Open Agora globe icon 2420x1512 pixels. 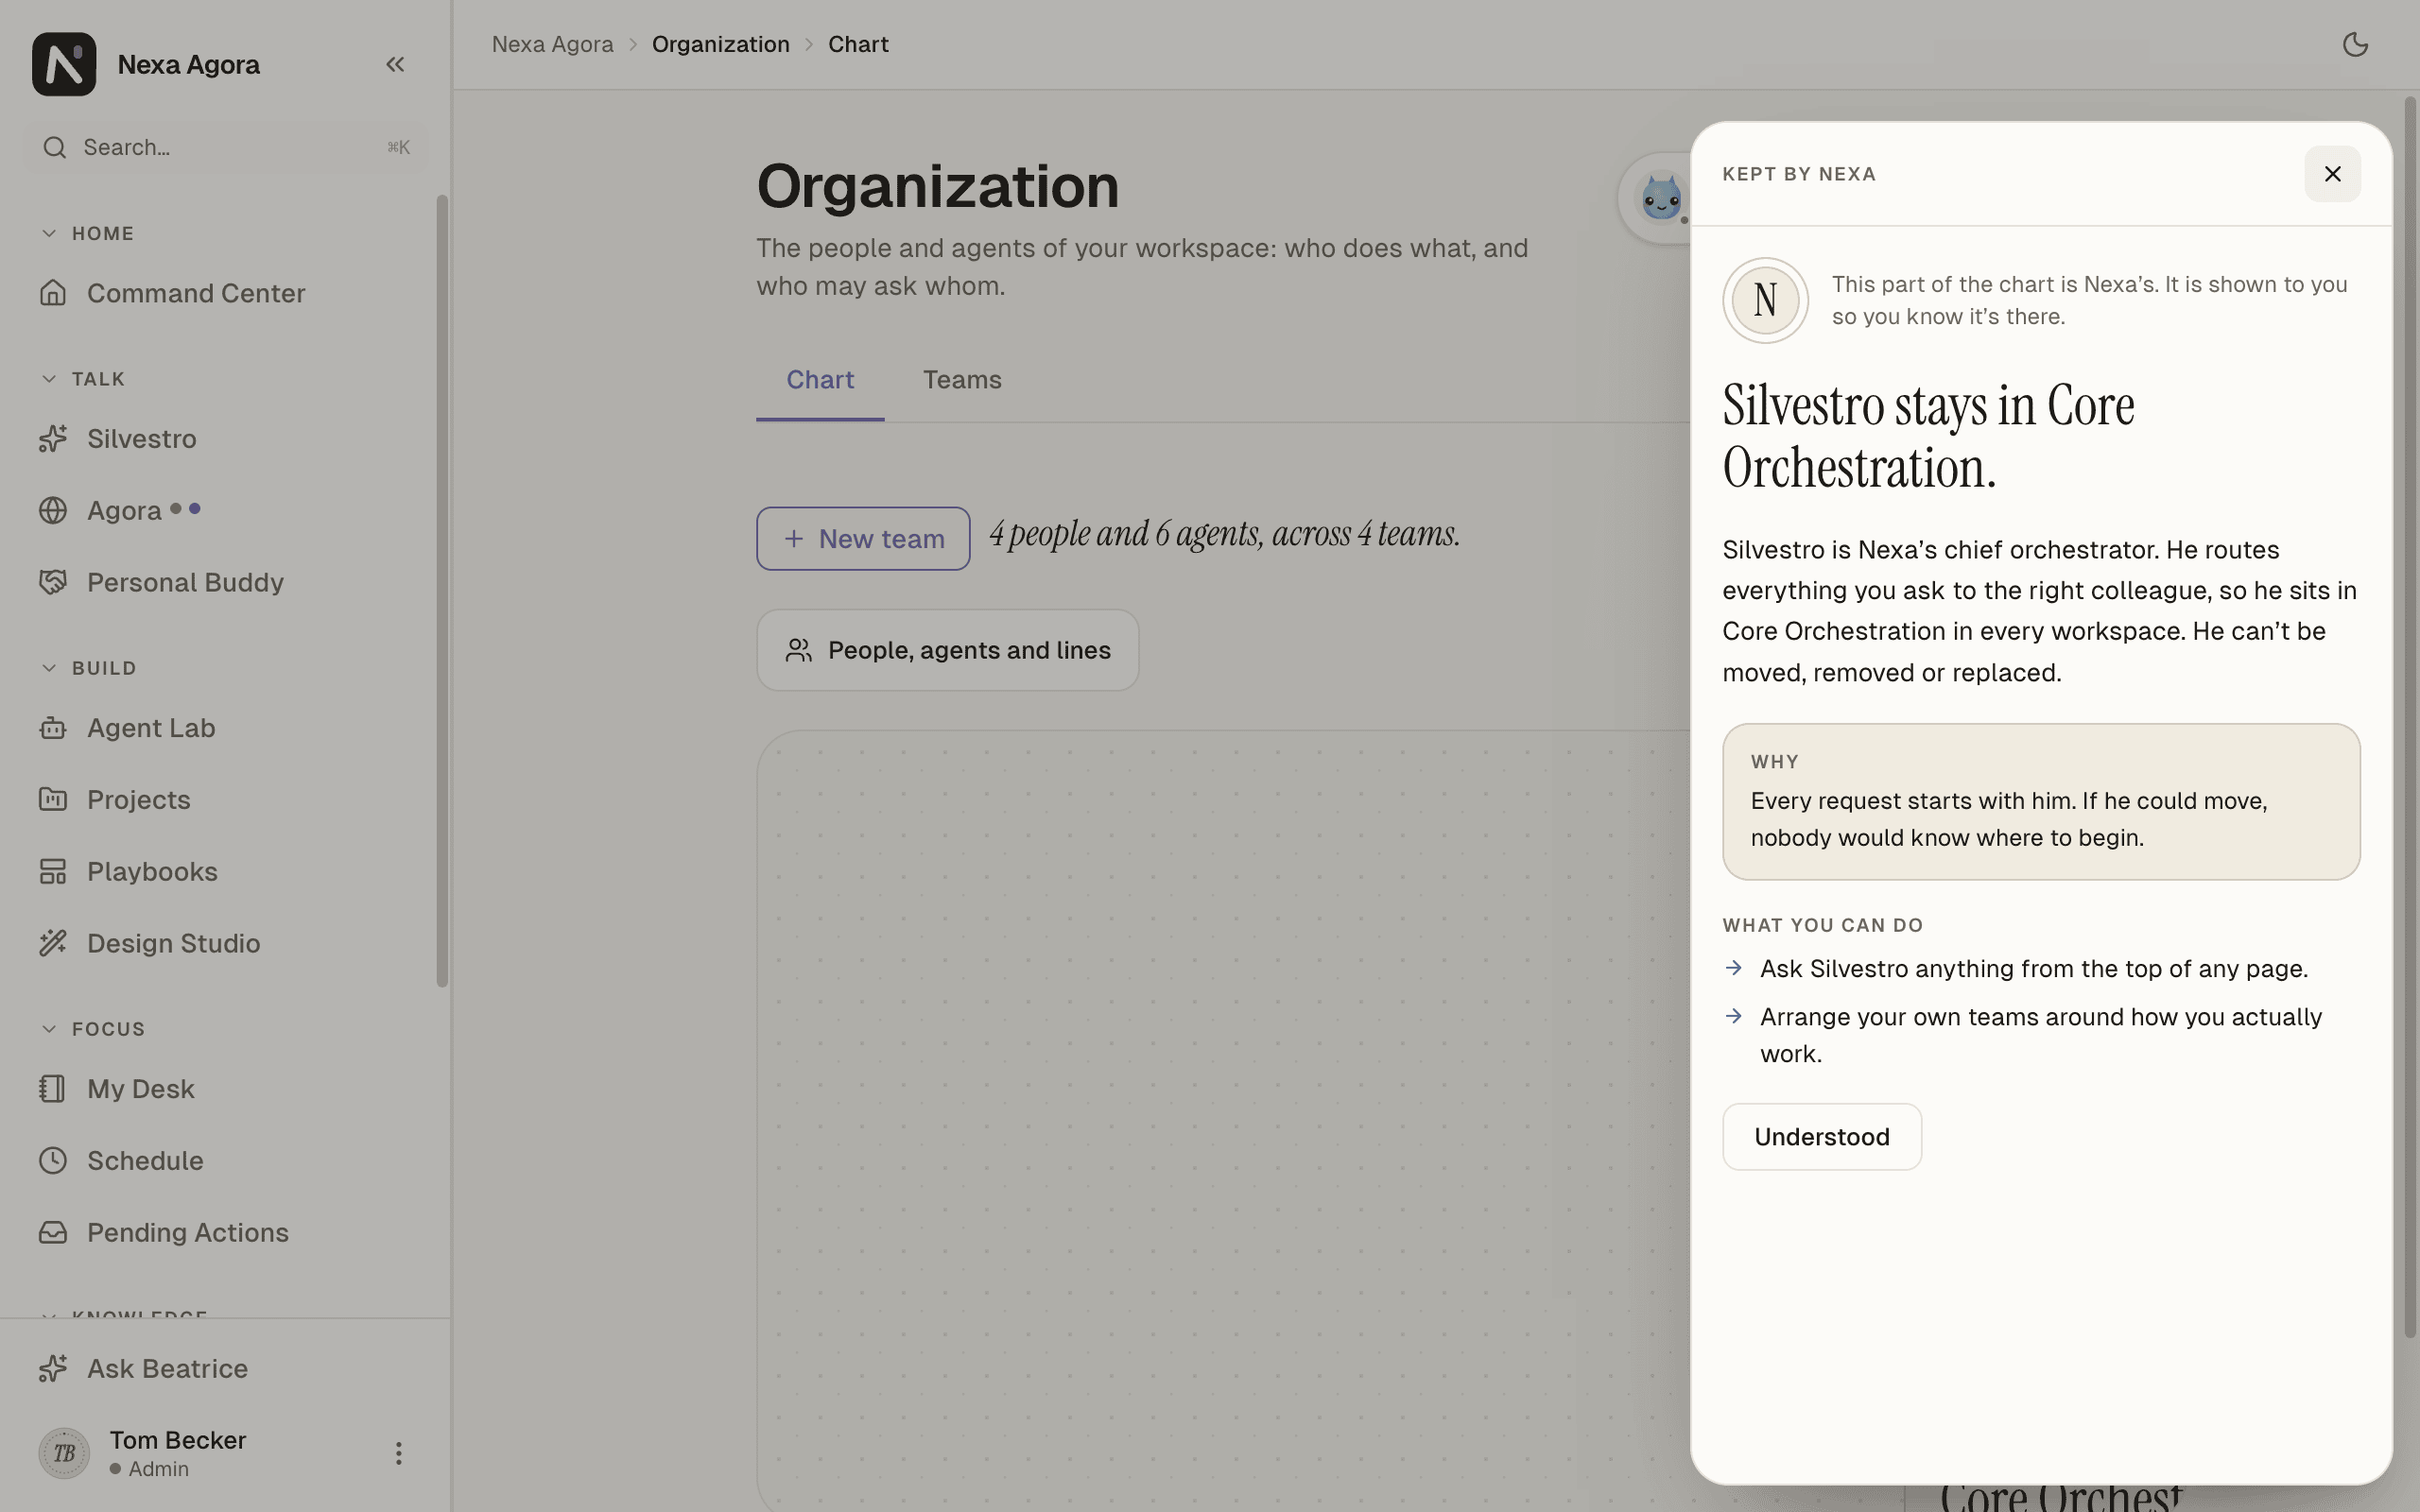53,511
